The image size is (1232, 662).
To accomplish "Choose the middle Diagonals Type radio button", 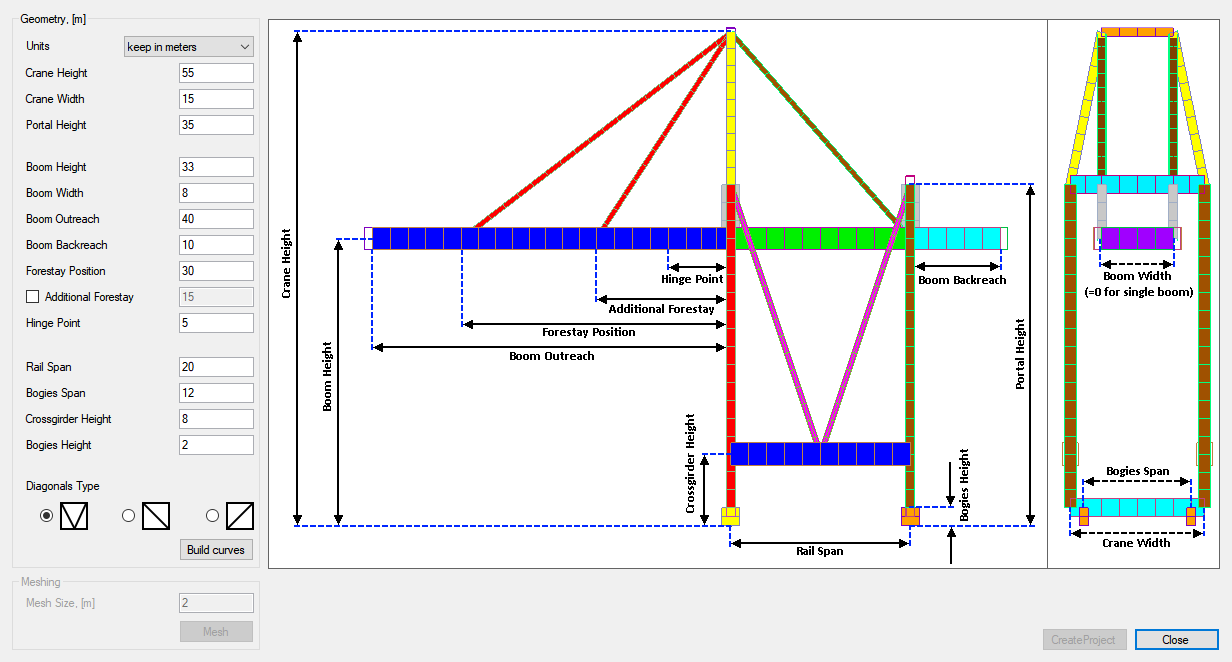I will click(128, 515).
